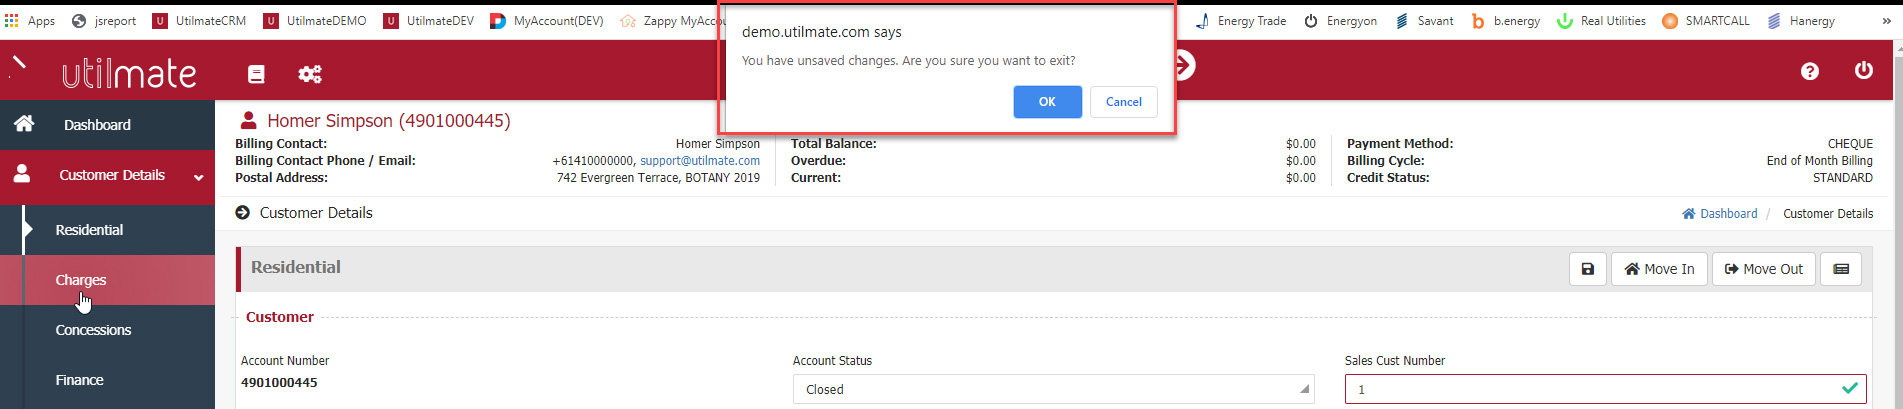Image resolution: width=1903 pixels, height=409 pixels.
Task: Click the power logout icon
Action: pyautogui.click(x=1864, y=71)
